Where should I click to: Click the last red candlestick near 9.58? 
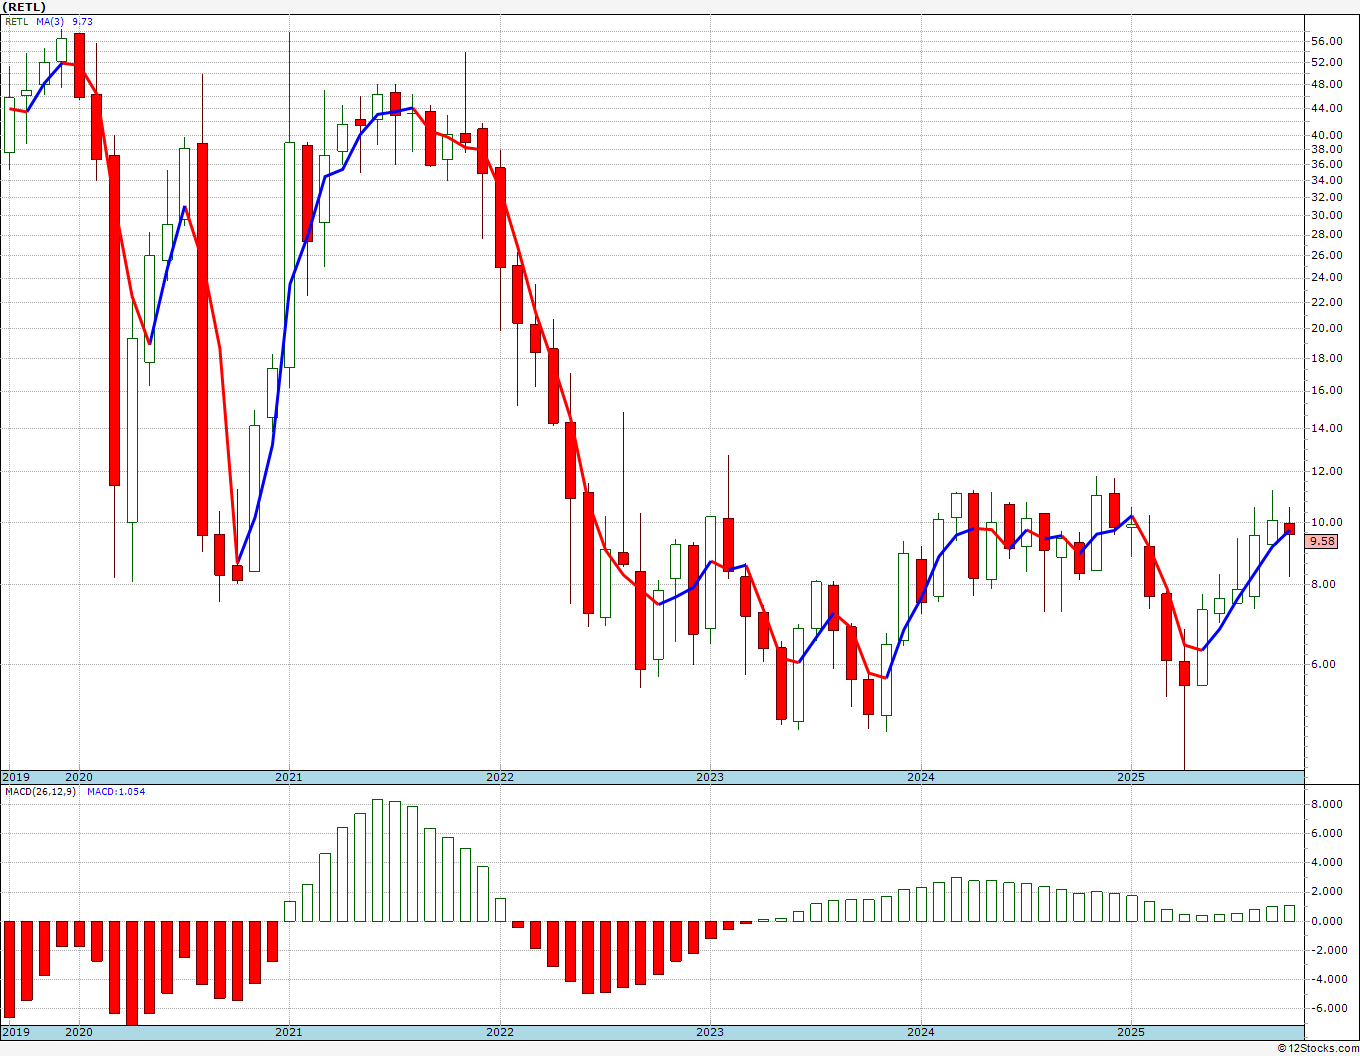1290,528
